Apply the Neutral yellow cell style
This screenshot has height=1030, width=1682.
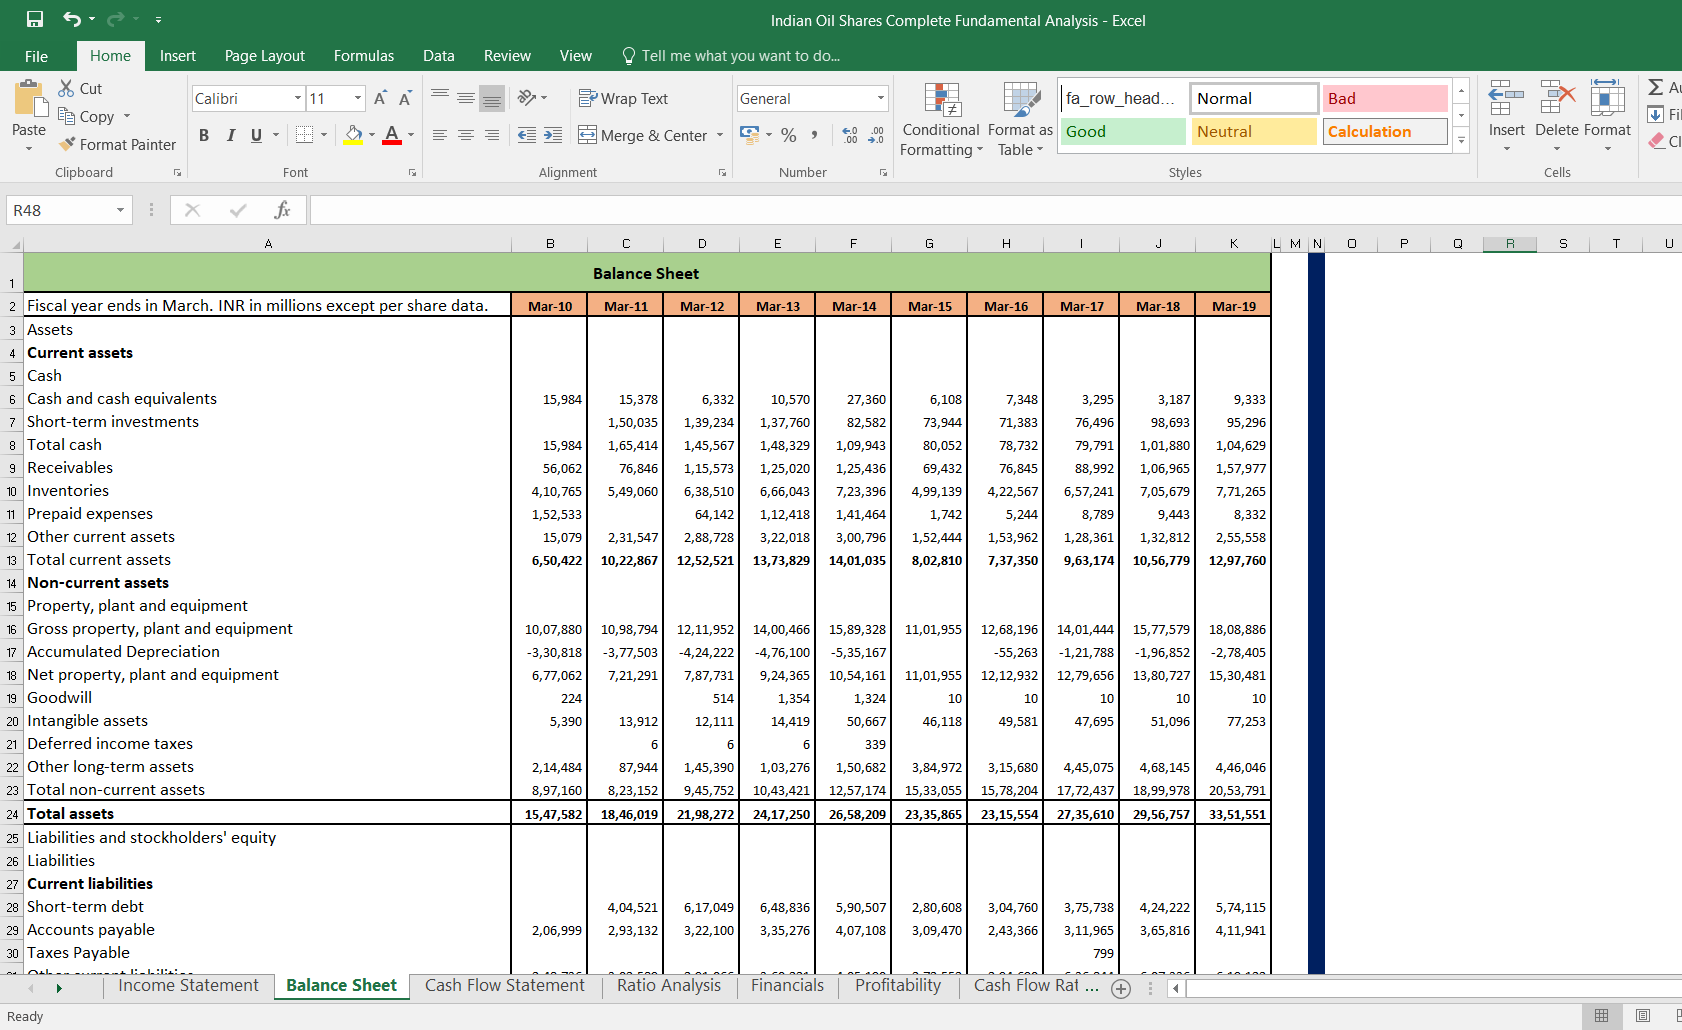coord(1254,131)
